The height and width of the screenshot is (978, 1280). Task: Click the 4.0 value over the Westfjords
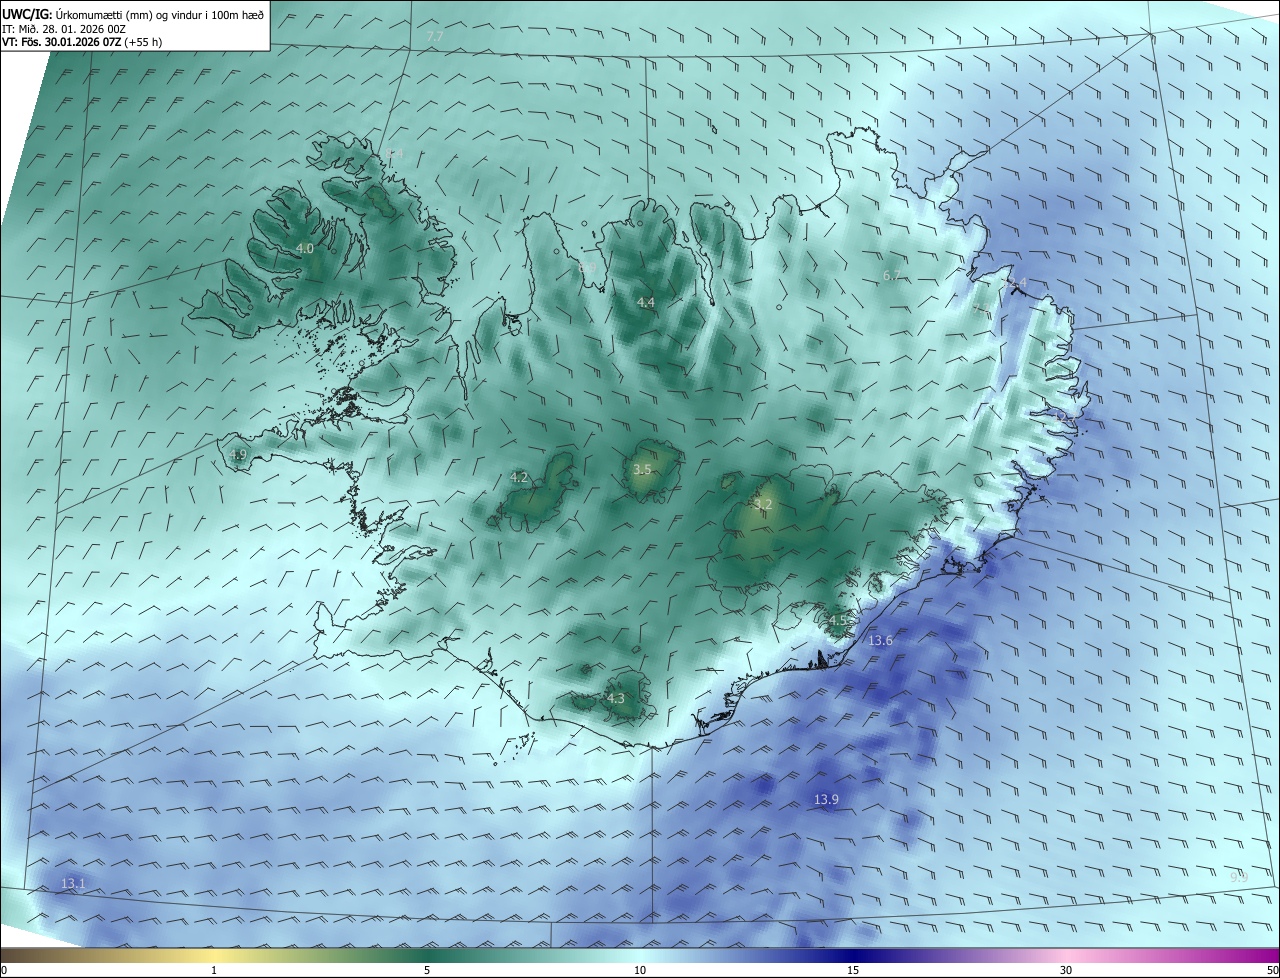[x=305, y=248]
